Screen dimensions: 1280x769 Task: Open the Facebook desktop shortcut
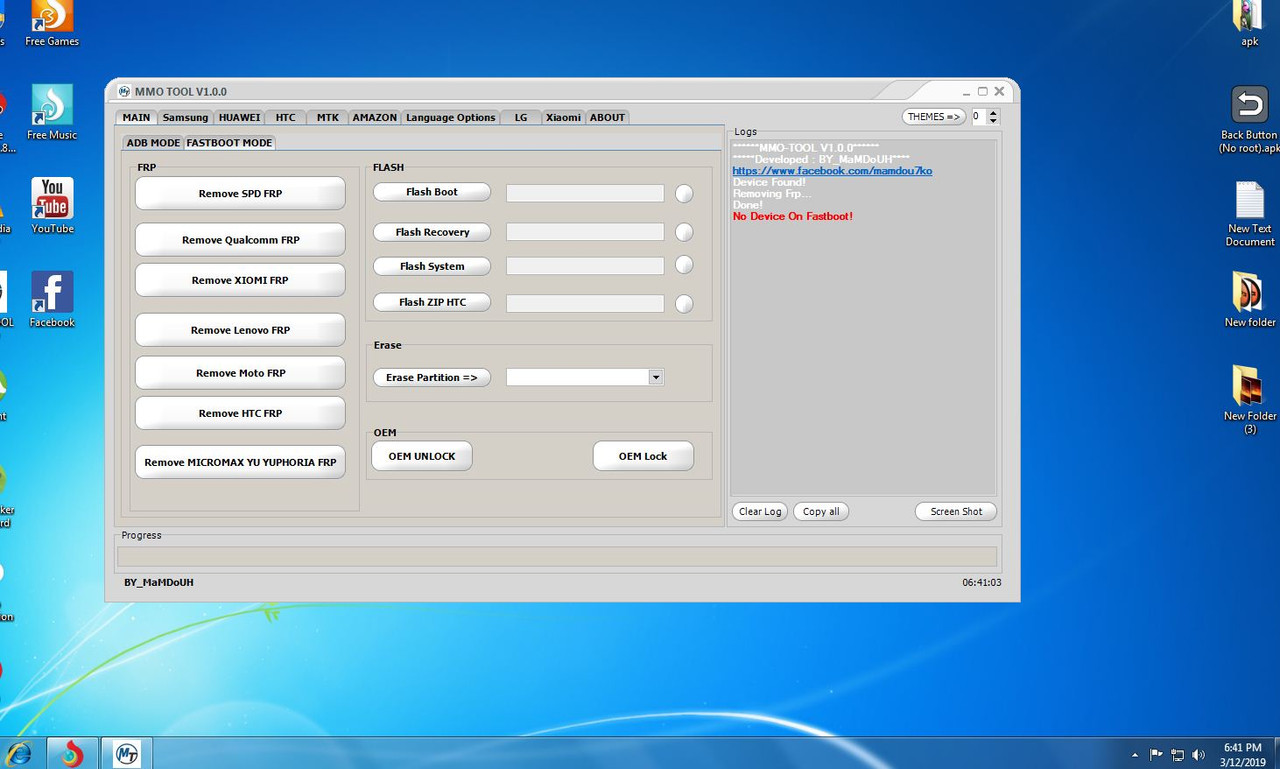52,300
